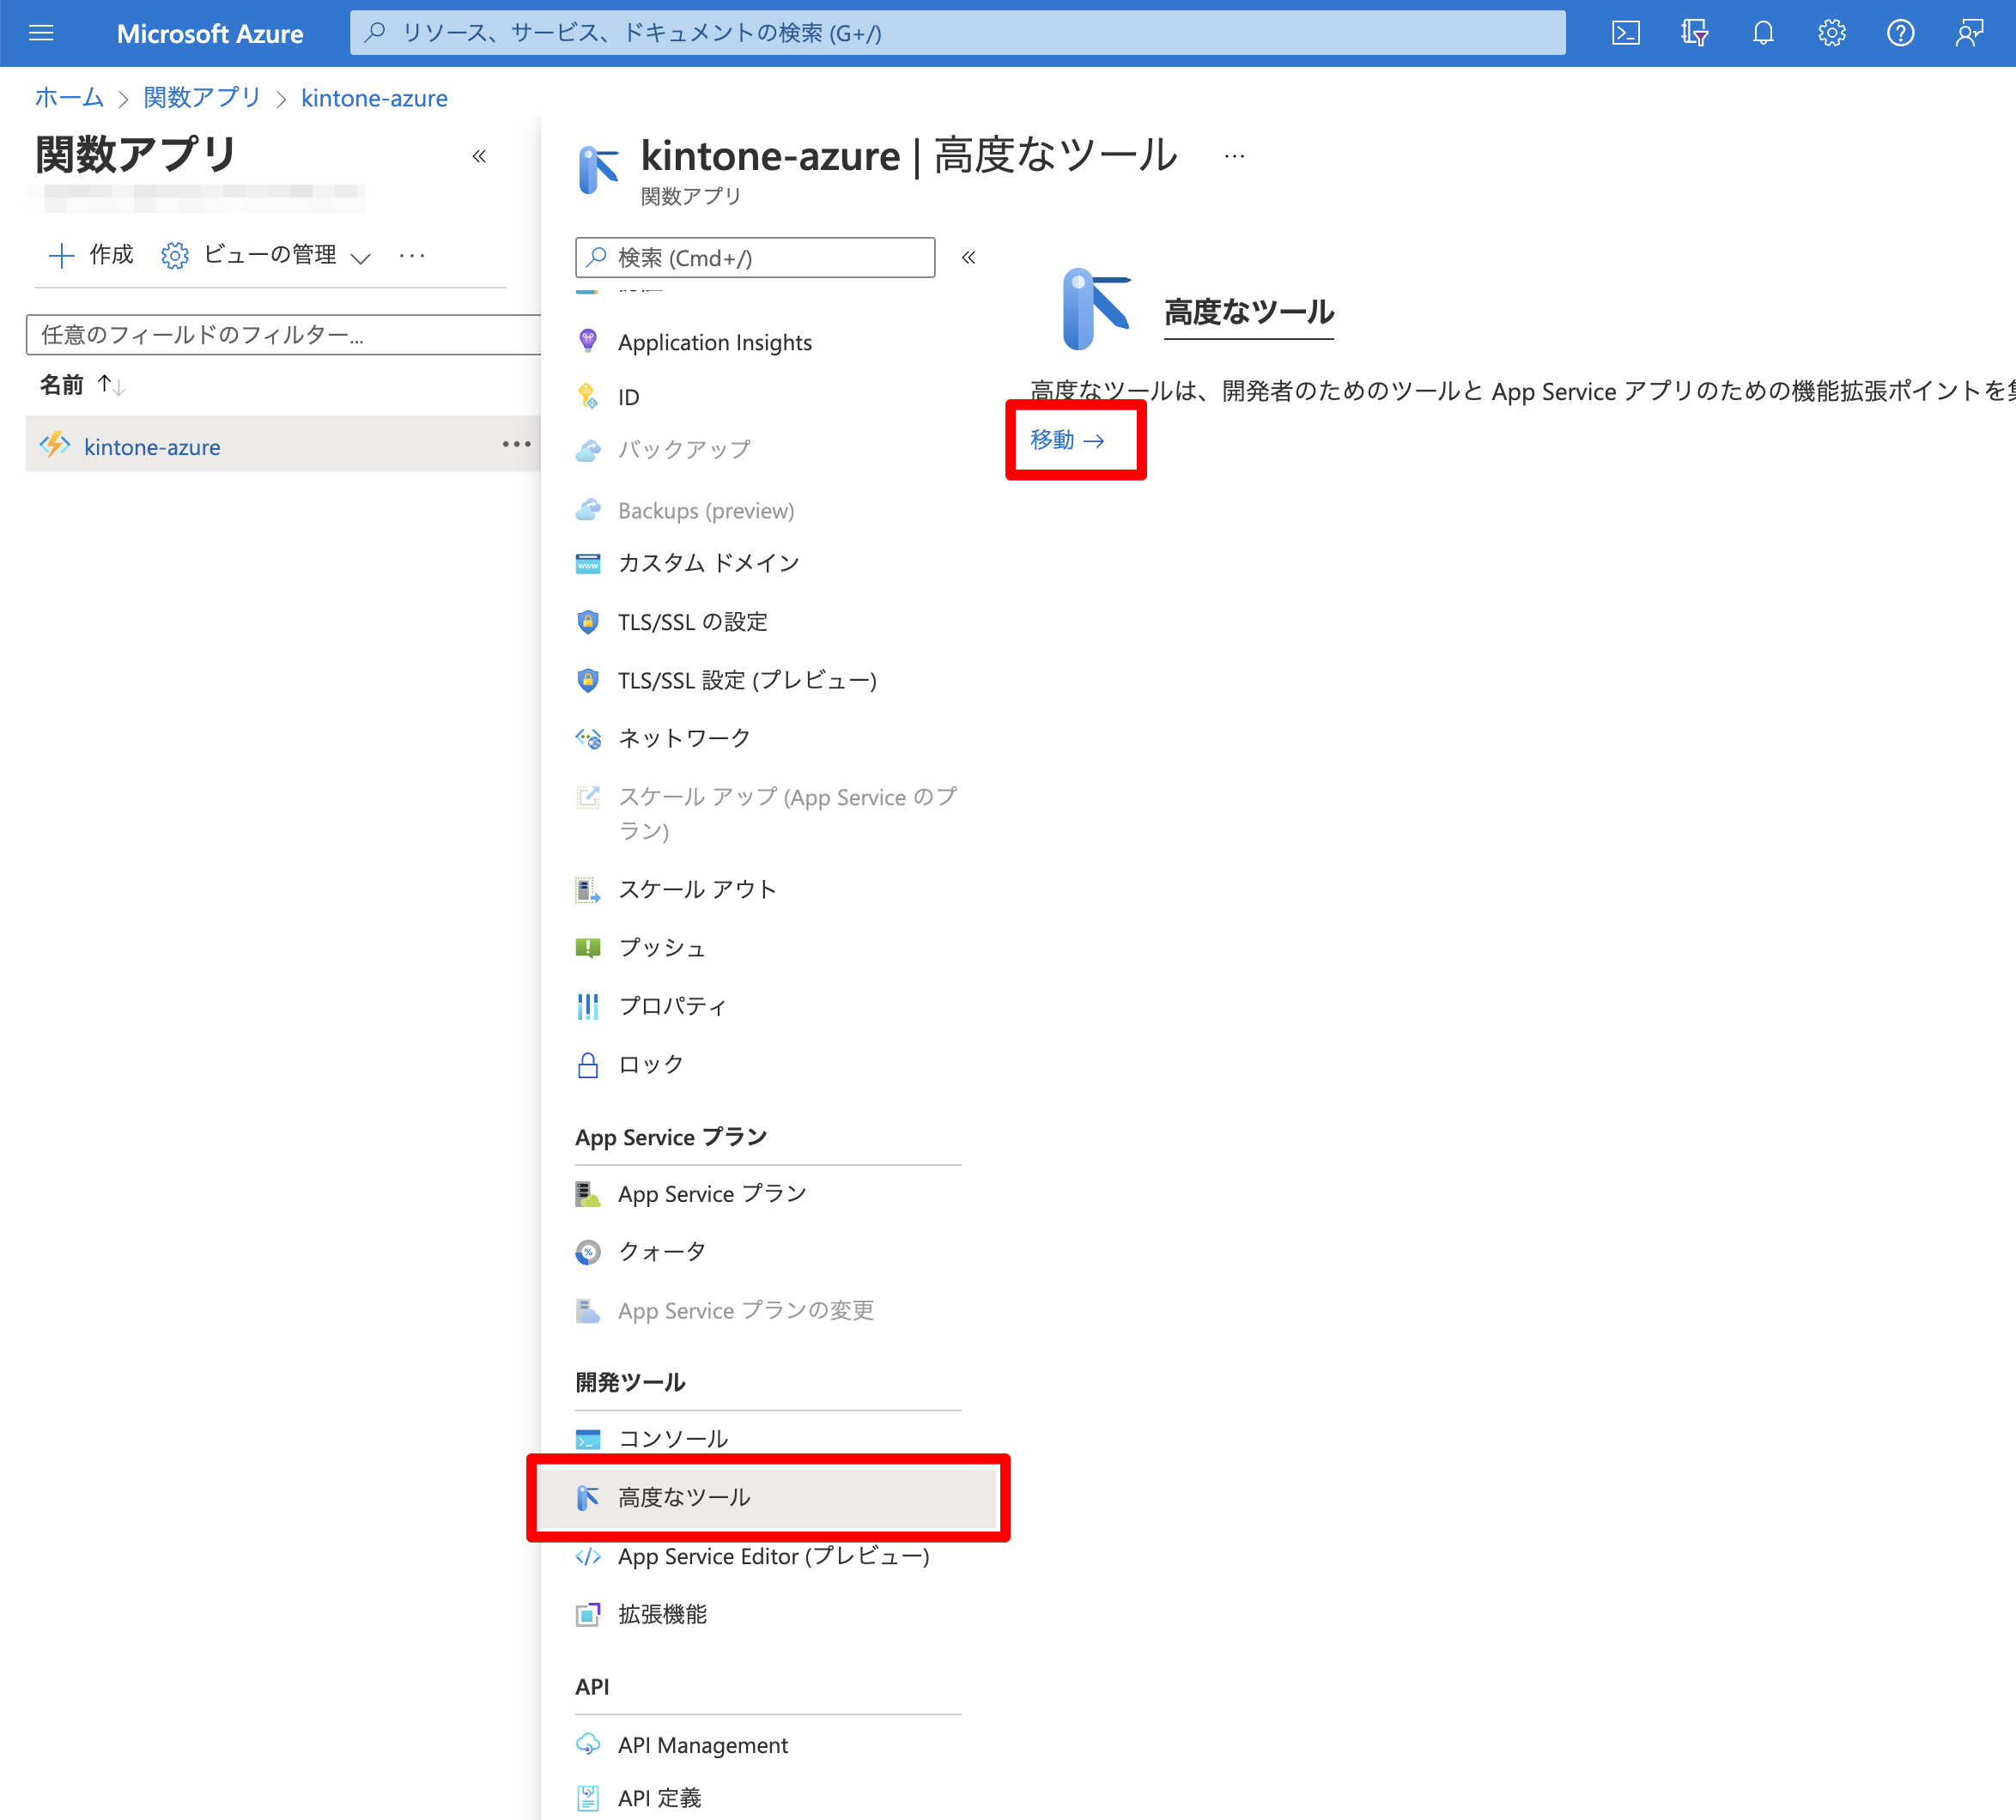Click the API 定義 document icon
2016x1820 pixels.
[x=588, y=1798]
